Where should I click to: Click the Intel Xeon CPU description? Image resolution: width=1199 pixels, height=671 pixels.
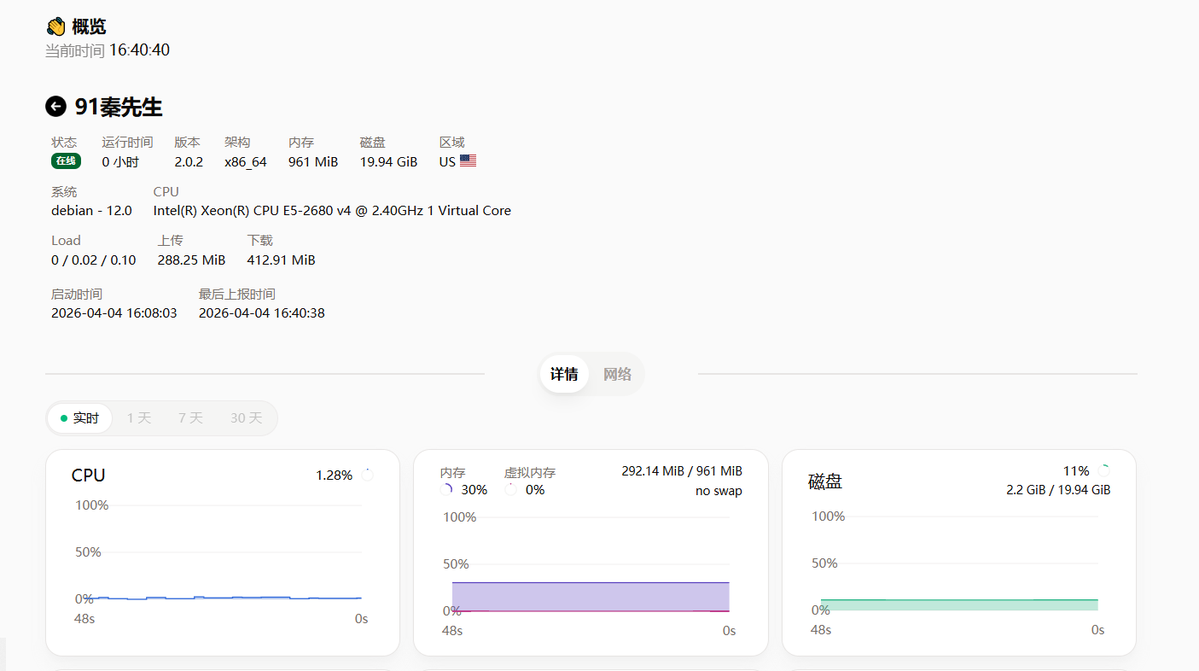click(x=332, y=211)
